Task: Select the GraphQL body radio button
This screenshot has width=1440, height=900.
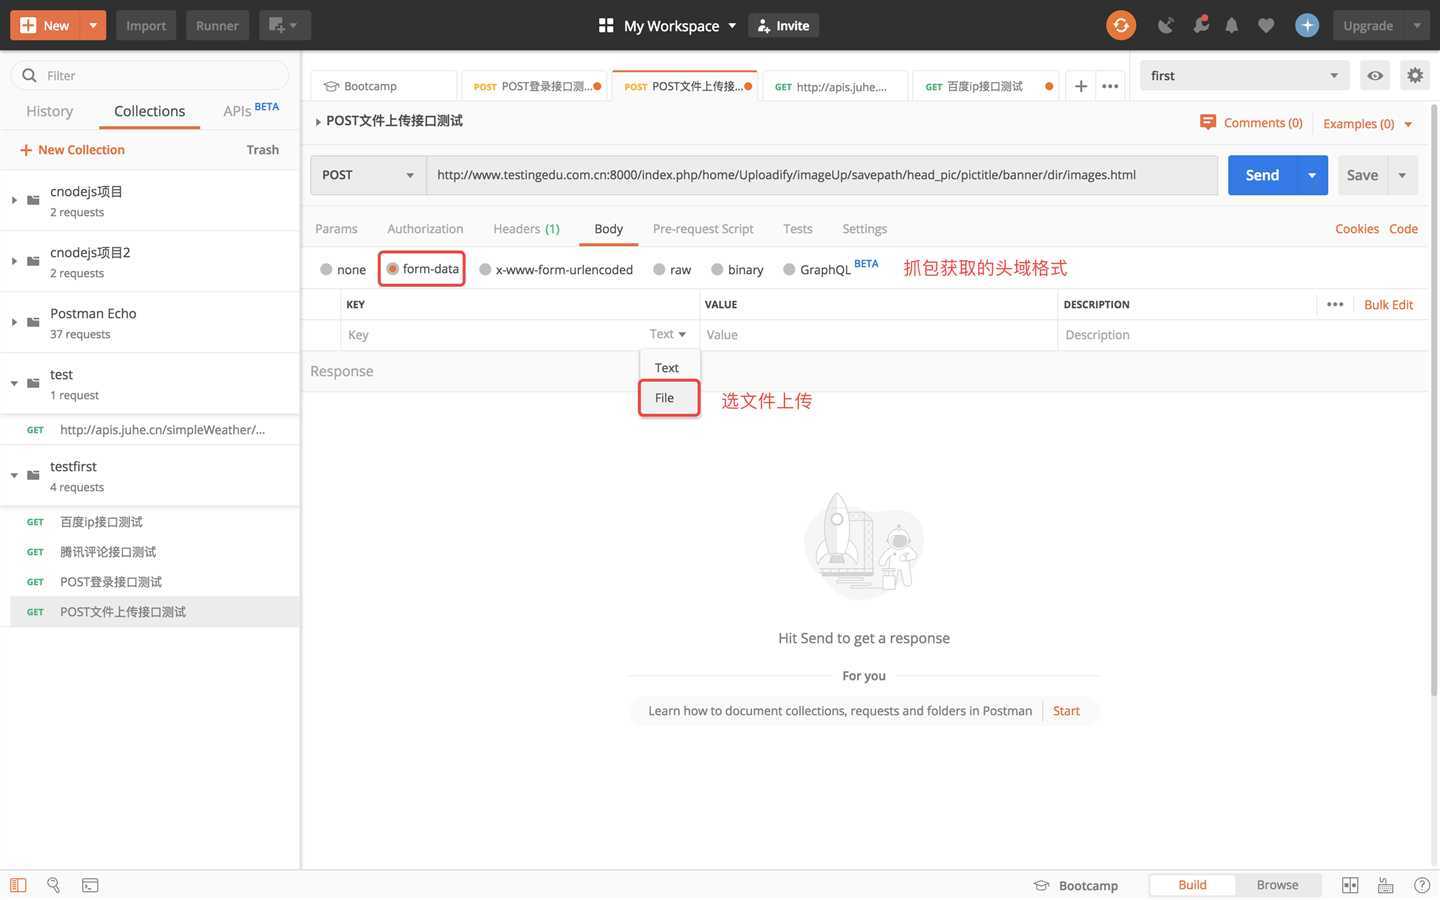Action: point(789,269)
